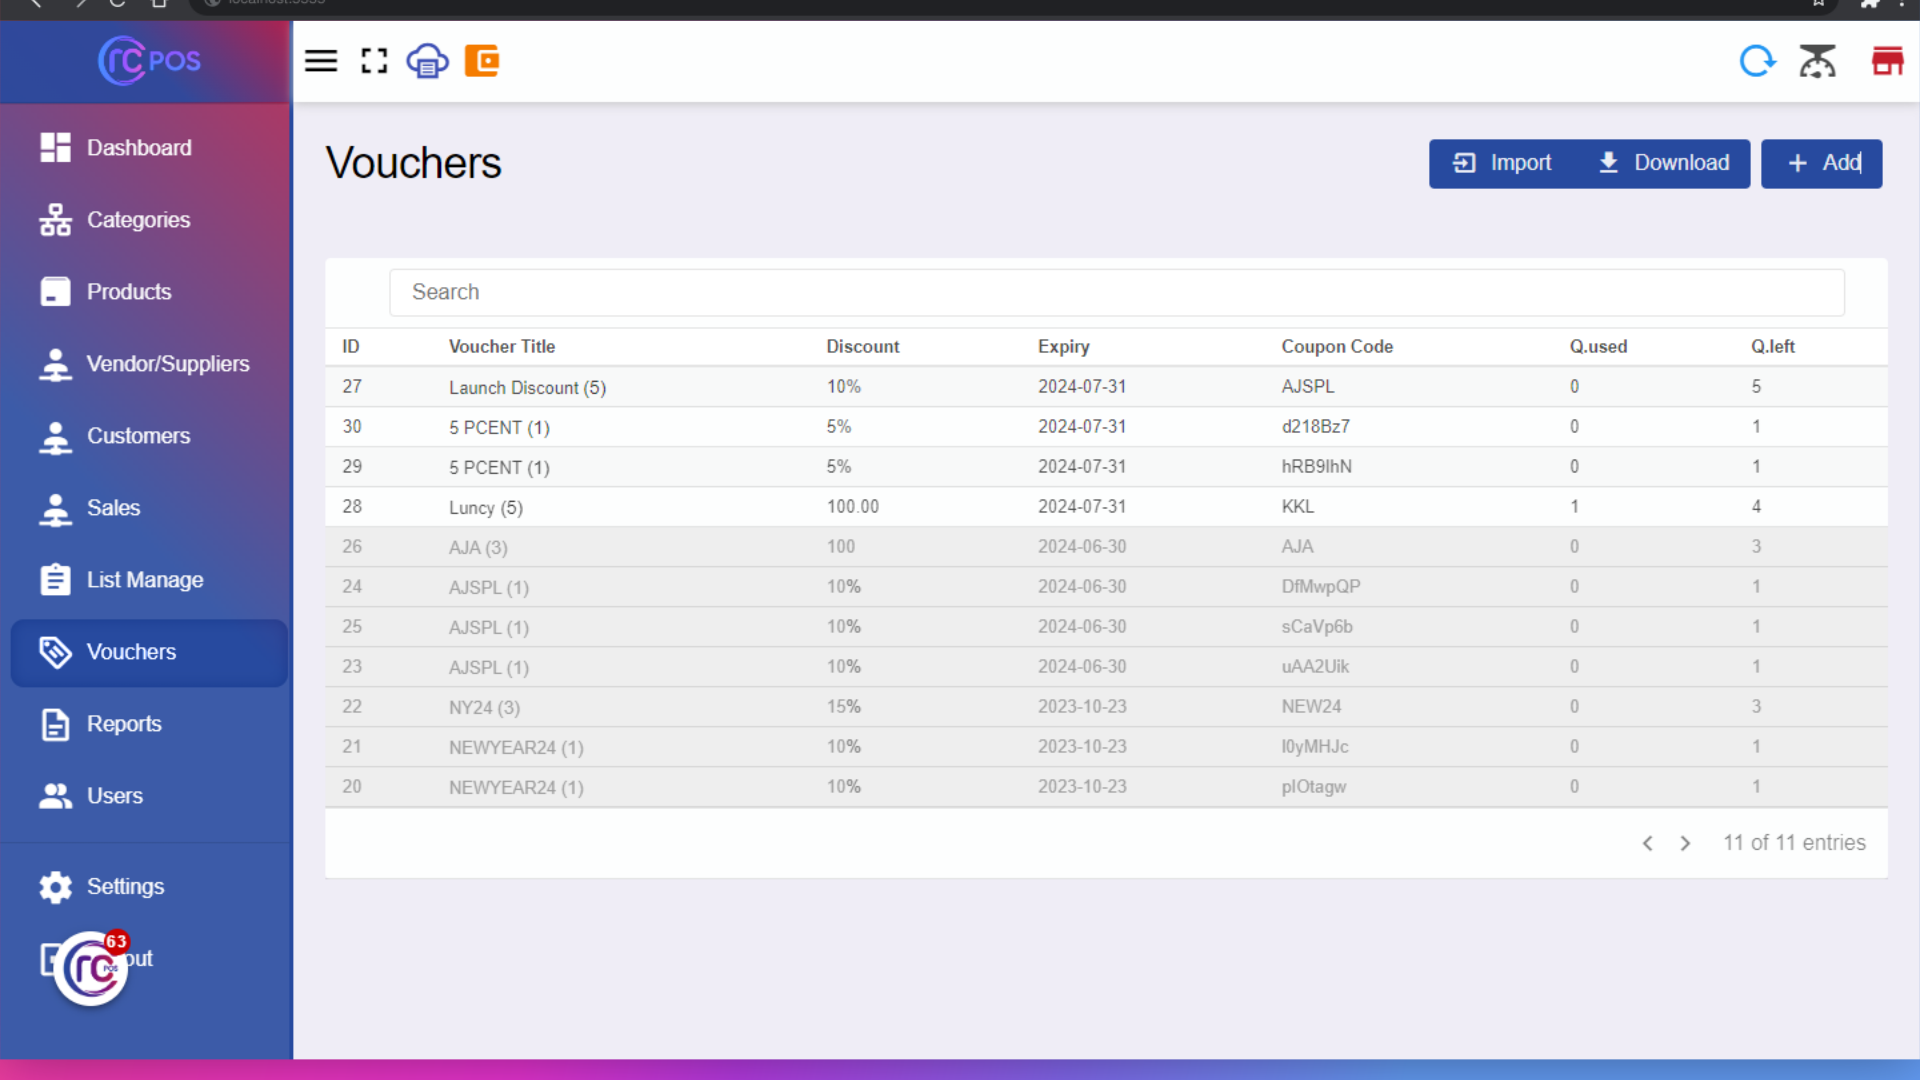Open the hamburger menu icon
This screenshot has width=1920, height=1080.
tap(321, 61)
